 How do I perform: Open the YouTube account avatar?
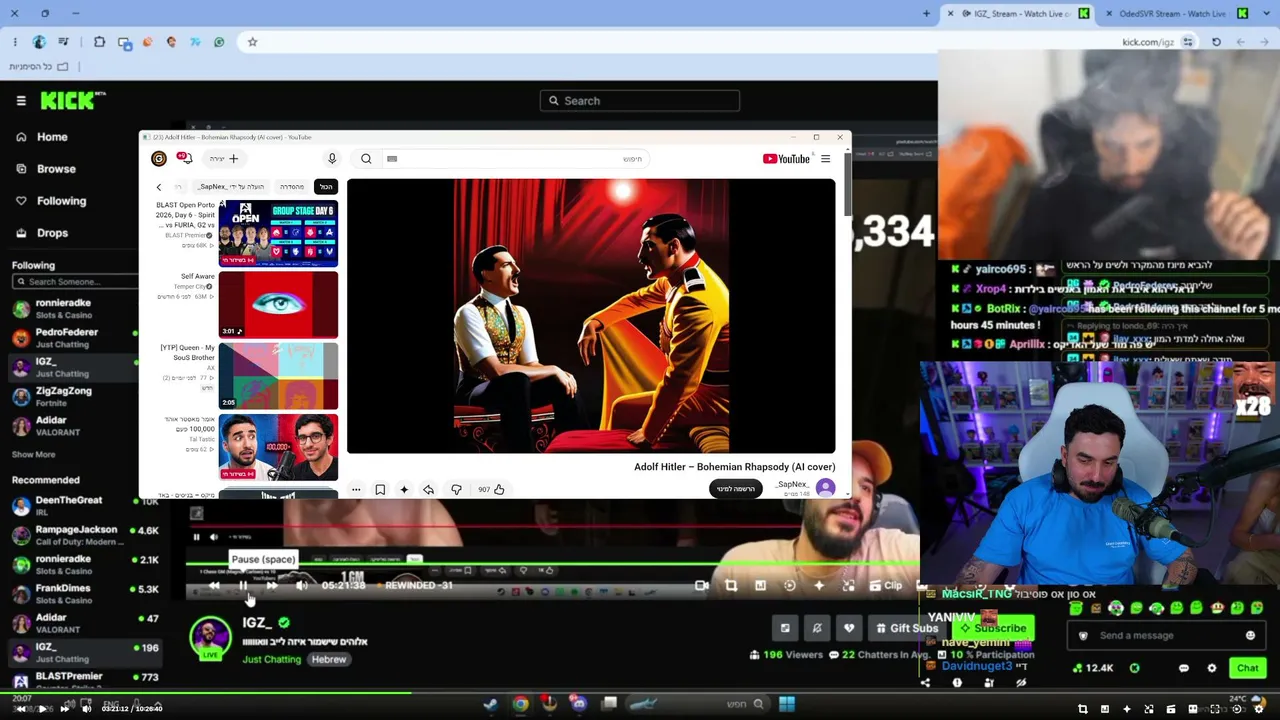pyautogui.click(x=159, y=158)
